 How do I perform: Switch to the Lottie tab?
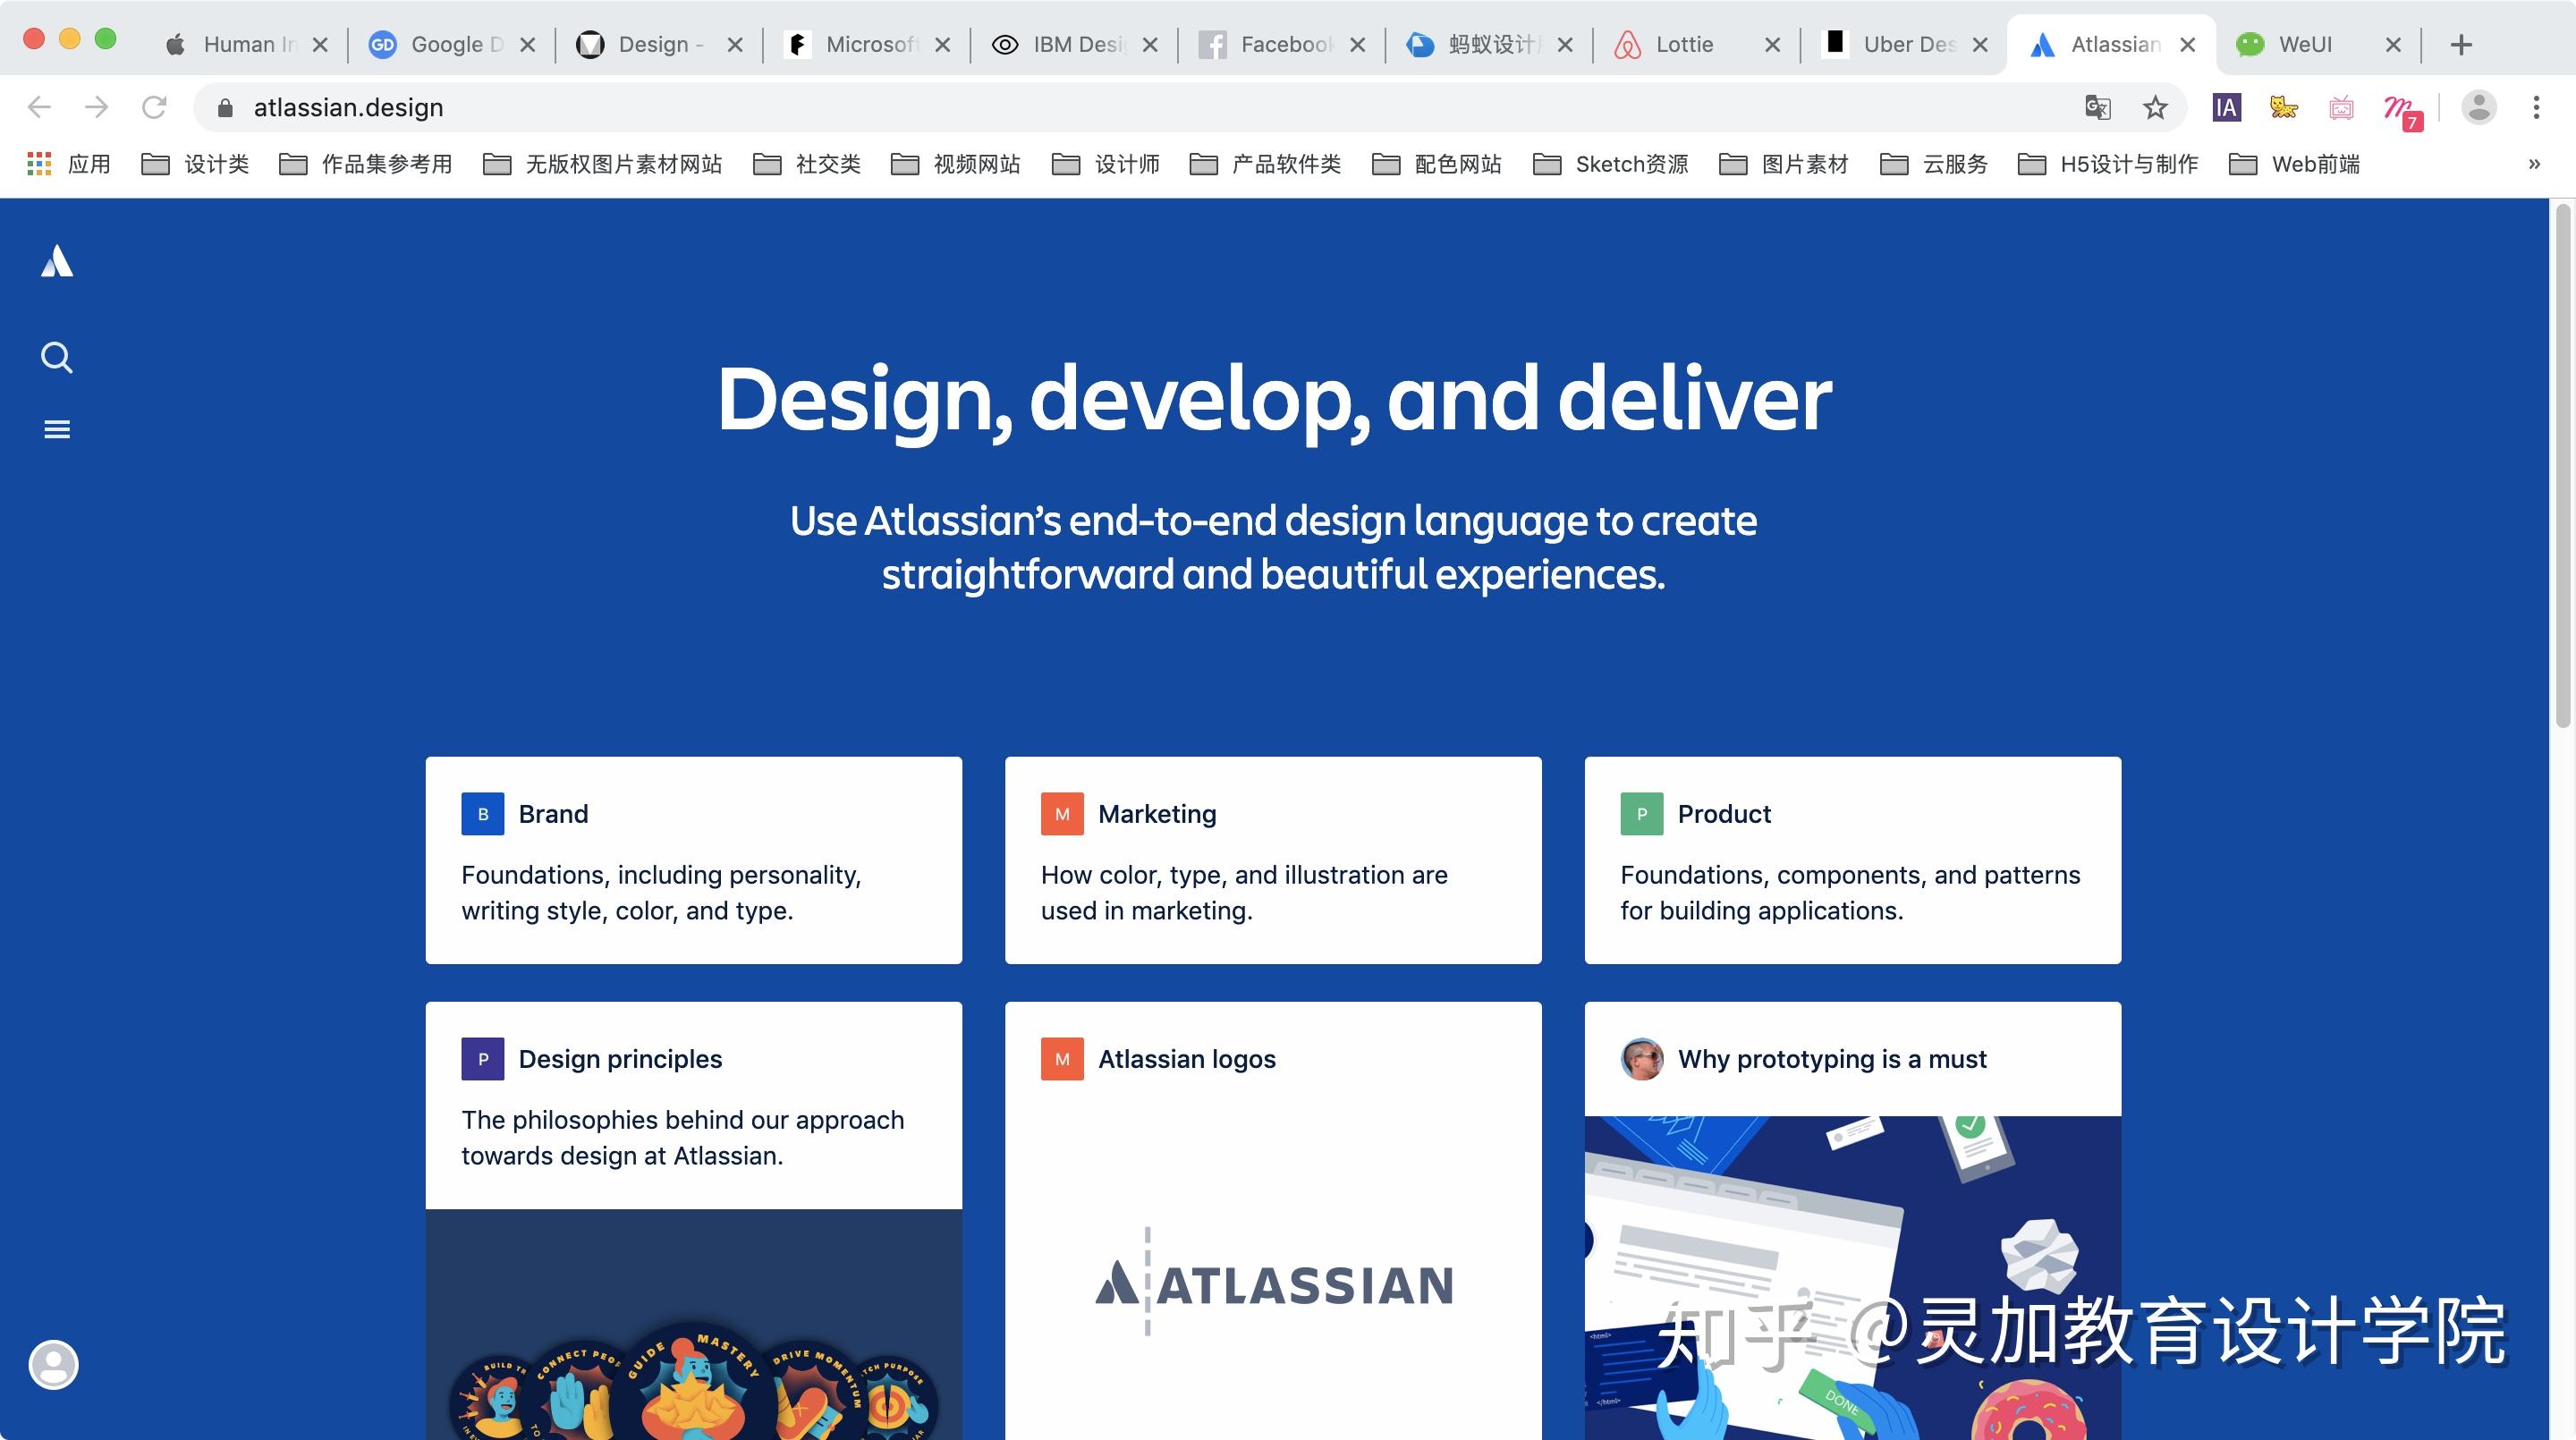[1684, 44]
